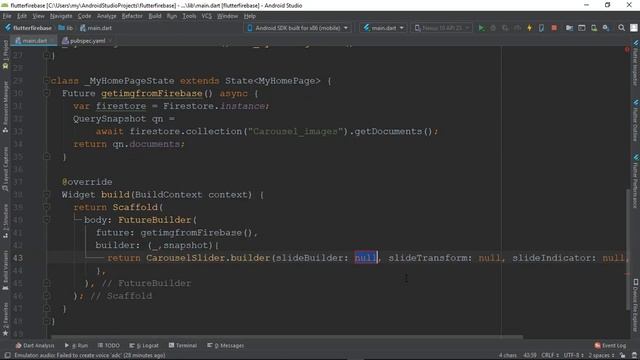The image size is (640, 360).
Task: Open Resource Manager side panel
Action: [5, 107]
